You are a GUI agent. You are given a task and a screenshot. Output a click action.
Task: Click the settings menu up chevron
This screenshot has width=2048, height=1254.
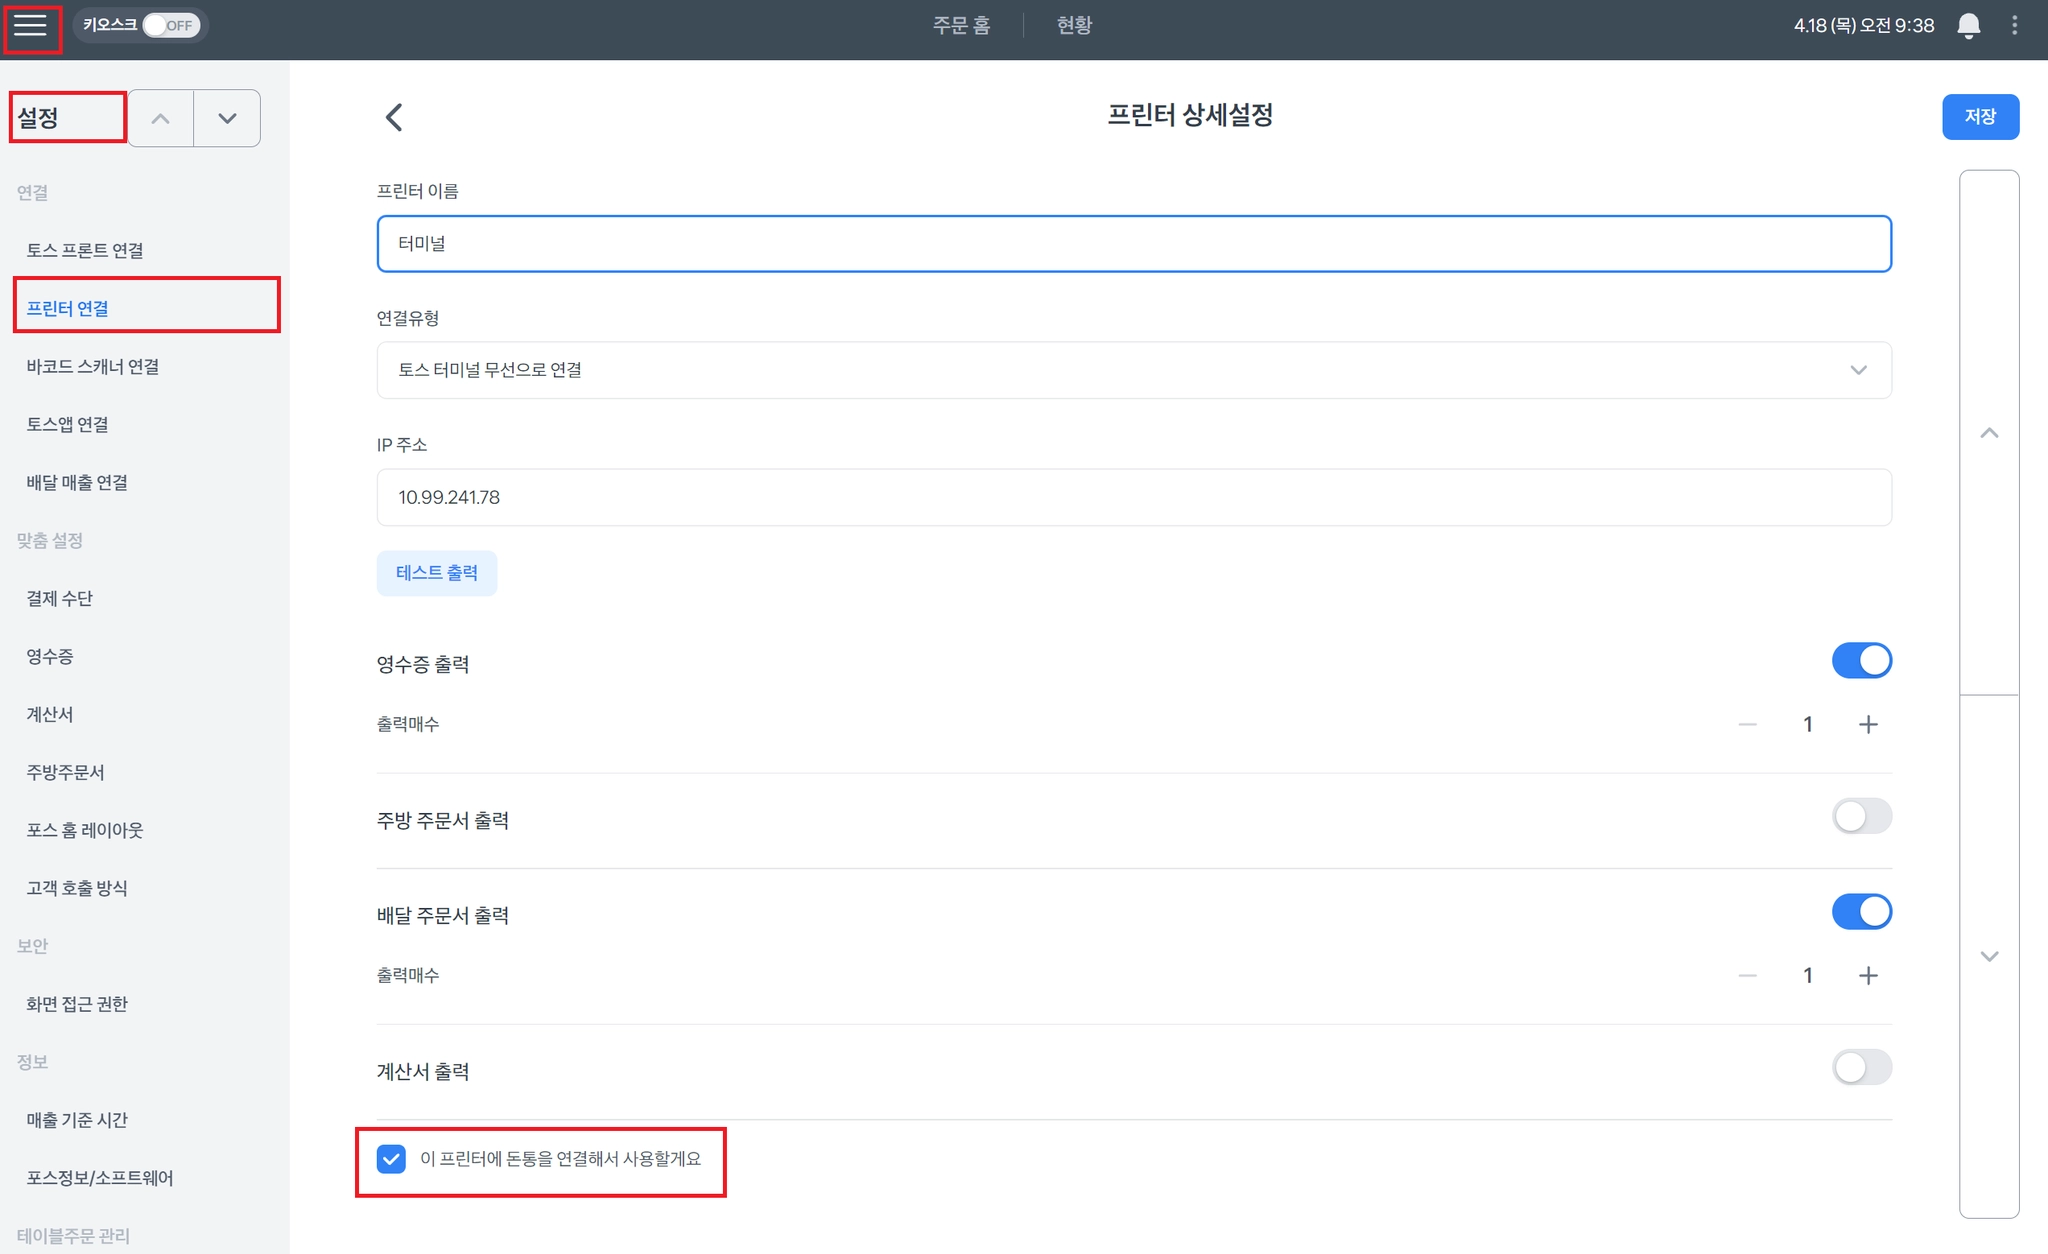point(160,118)
